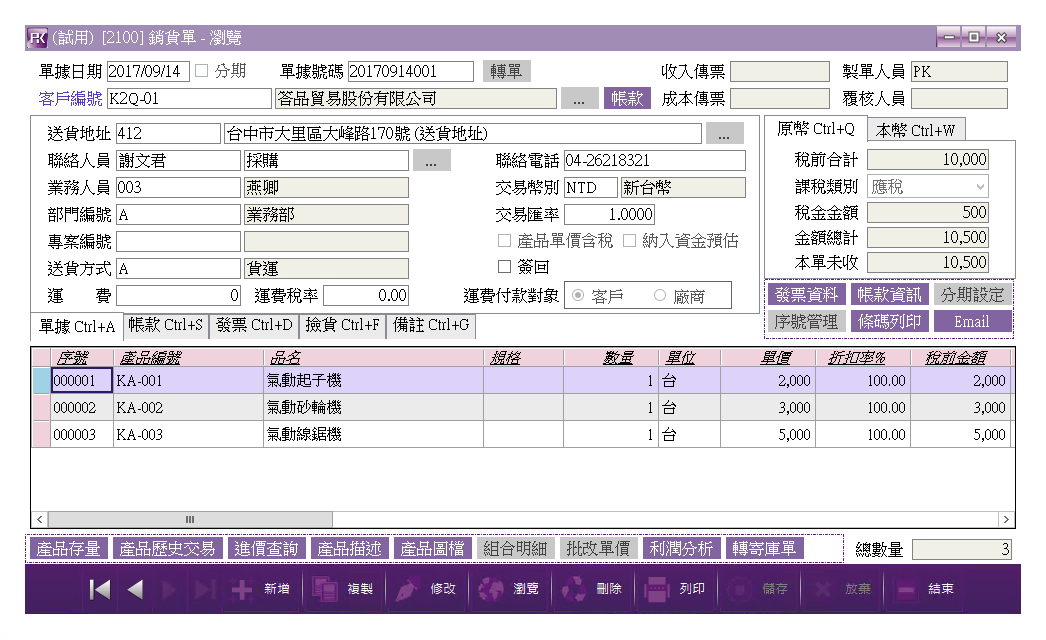Open 產品圖檔
Viewport: 1046px width, 640px height.
click(432, 549)
